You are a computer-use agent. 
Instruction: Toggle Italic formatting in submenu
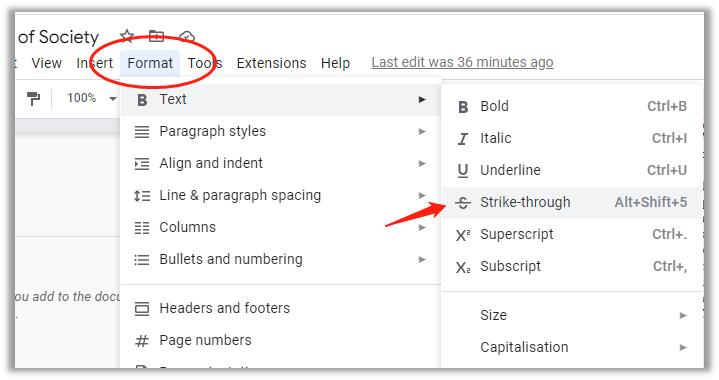tap(572, 138)
